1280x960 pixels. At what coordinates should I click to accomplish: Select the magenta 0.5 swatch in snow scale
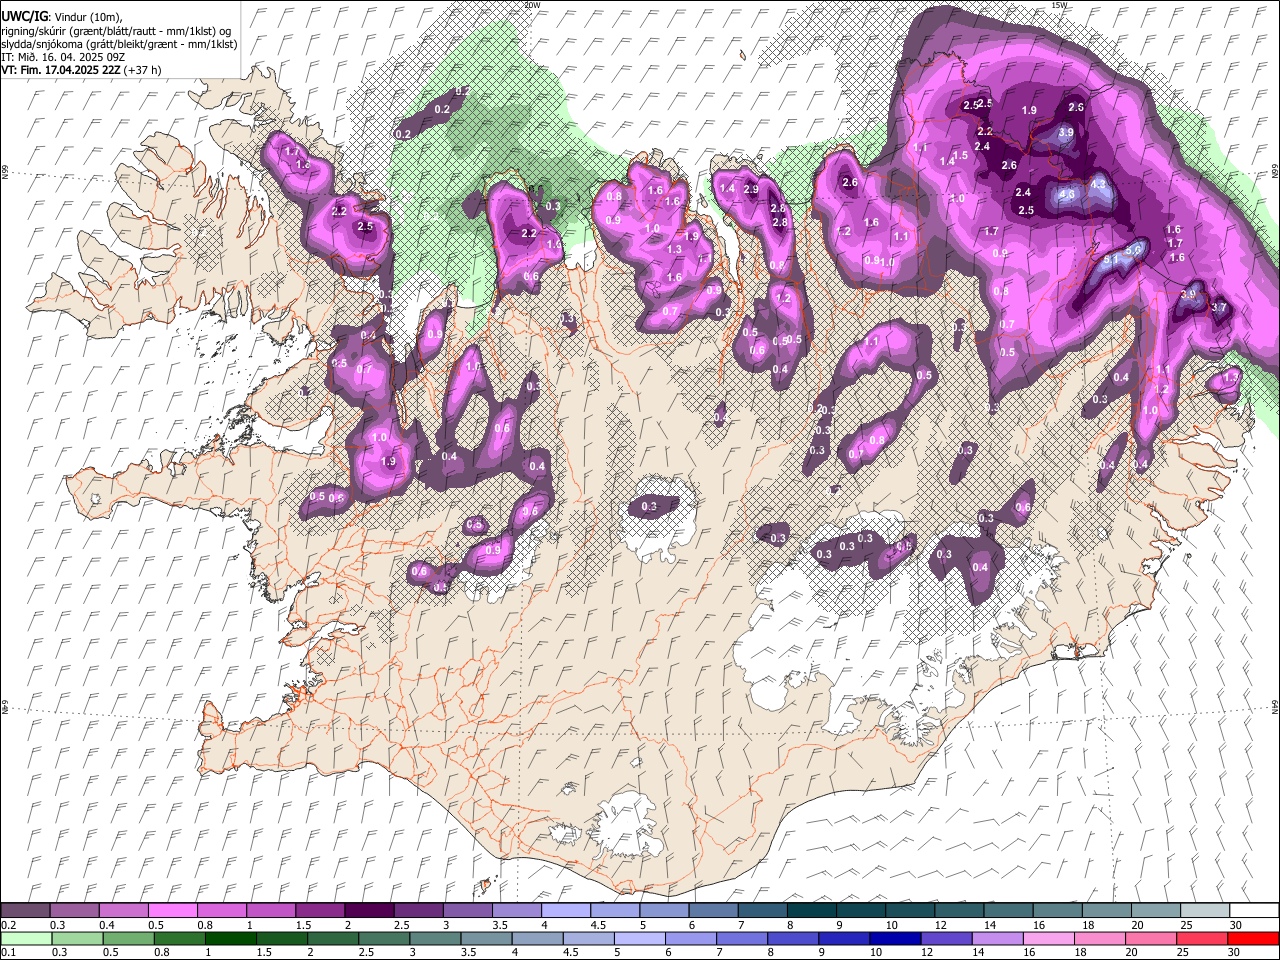(x=172, y=911)
